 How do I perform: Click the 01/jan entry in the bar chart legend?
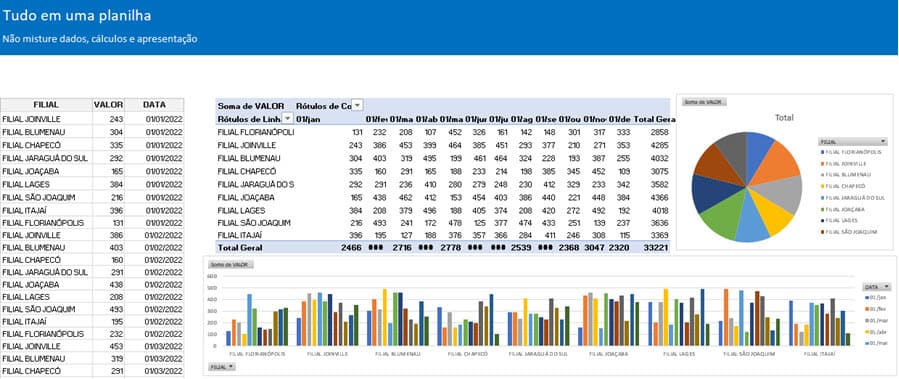875,298
